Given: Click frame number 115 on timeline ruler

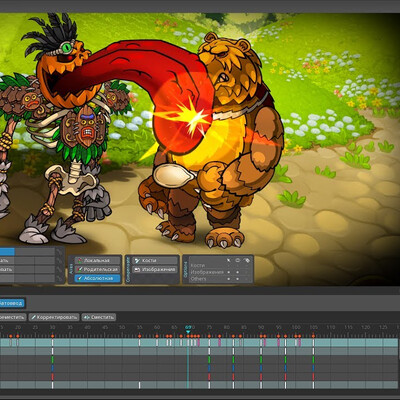Looking at the screenshot, I should click(348, 327).
